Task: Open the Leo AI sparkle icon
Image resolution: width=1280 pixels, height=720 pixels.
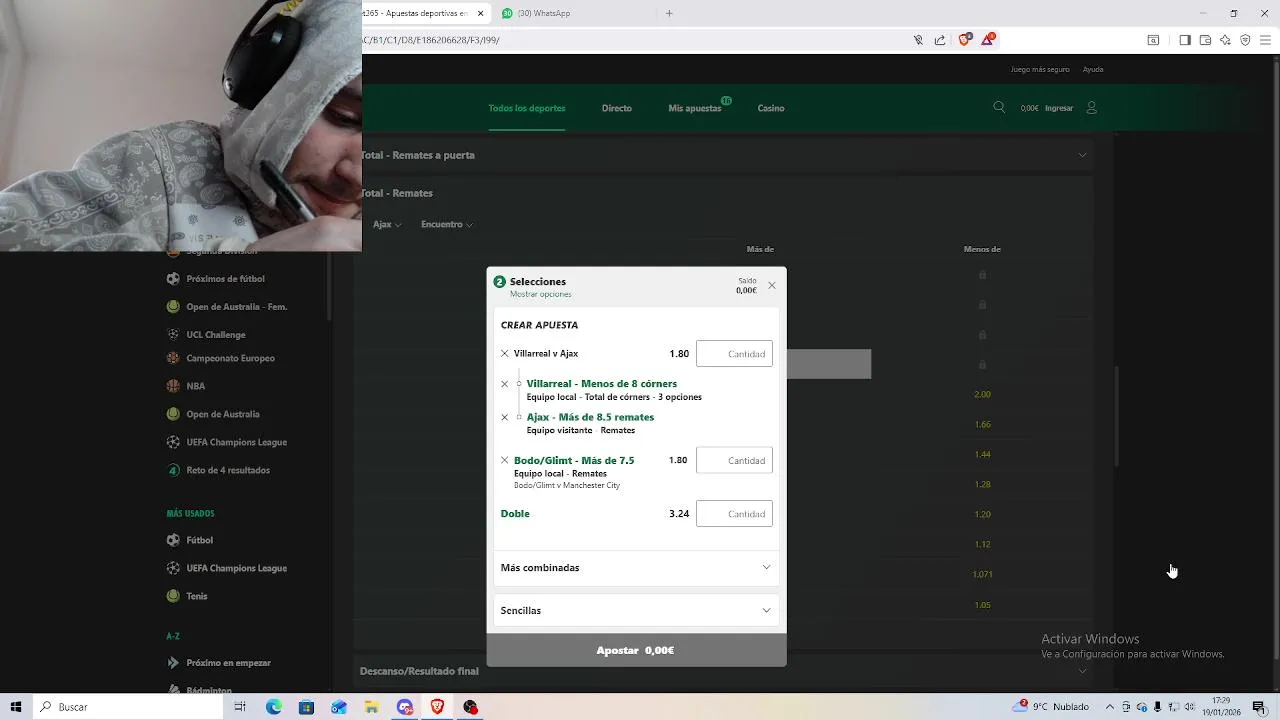Action: tap(1225, 40)
